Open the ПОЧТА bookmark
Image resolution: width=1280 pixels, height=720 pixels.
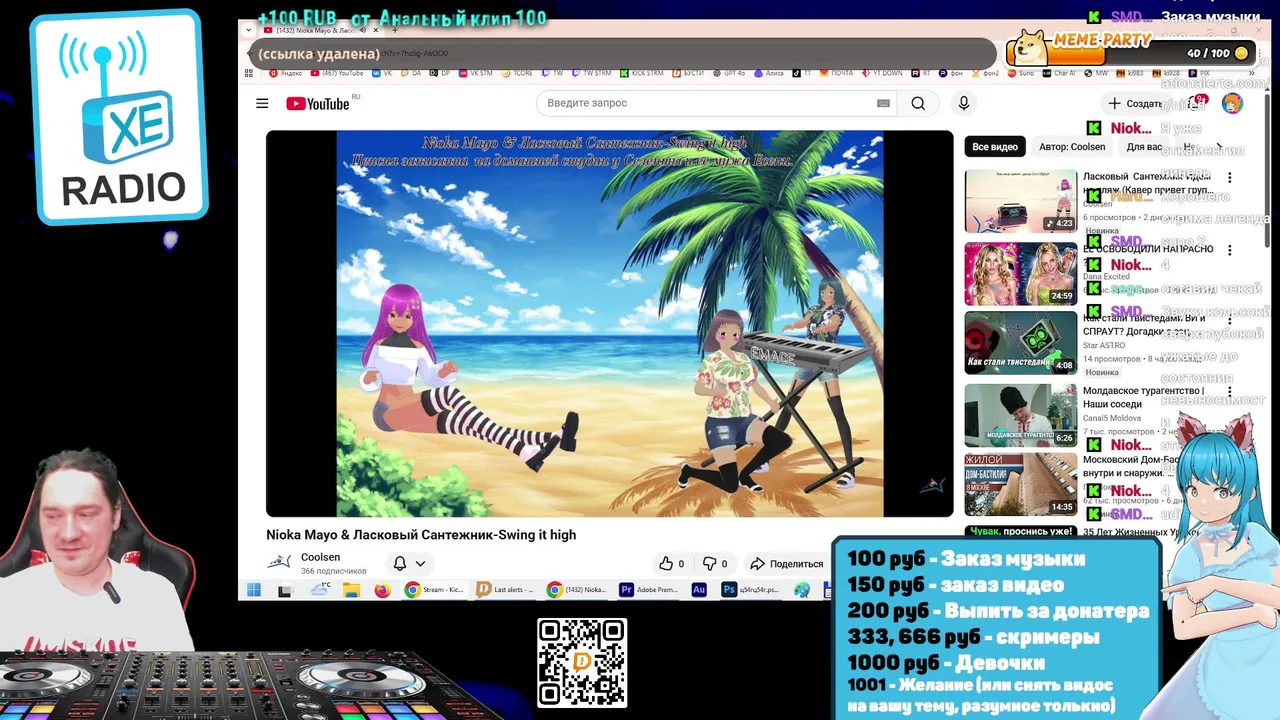(837, 73)
